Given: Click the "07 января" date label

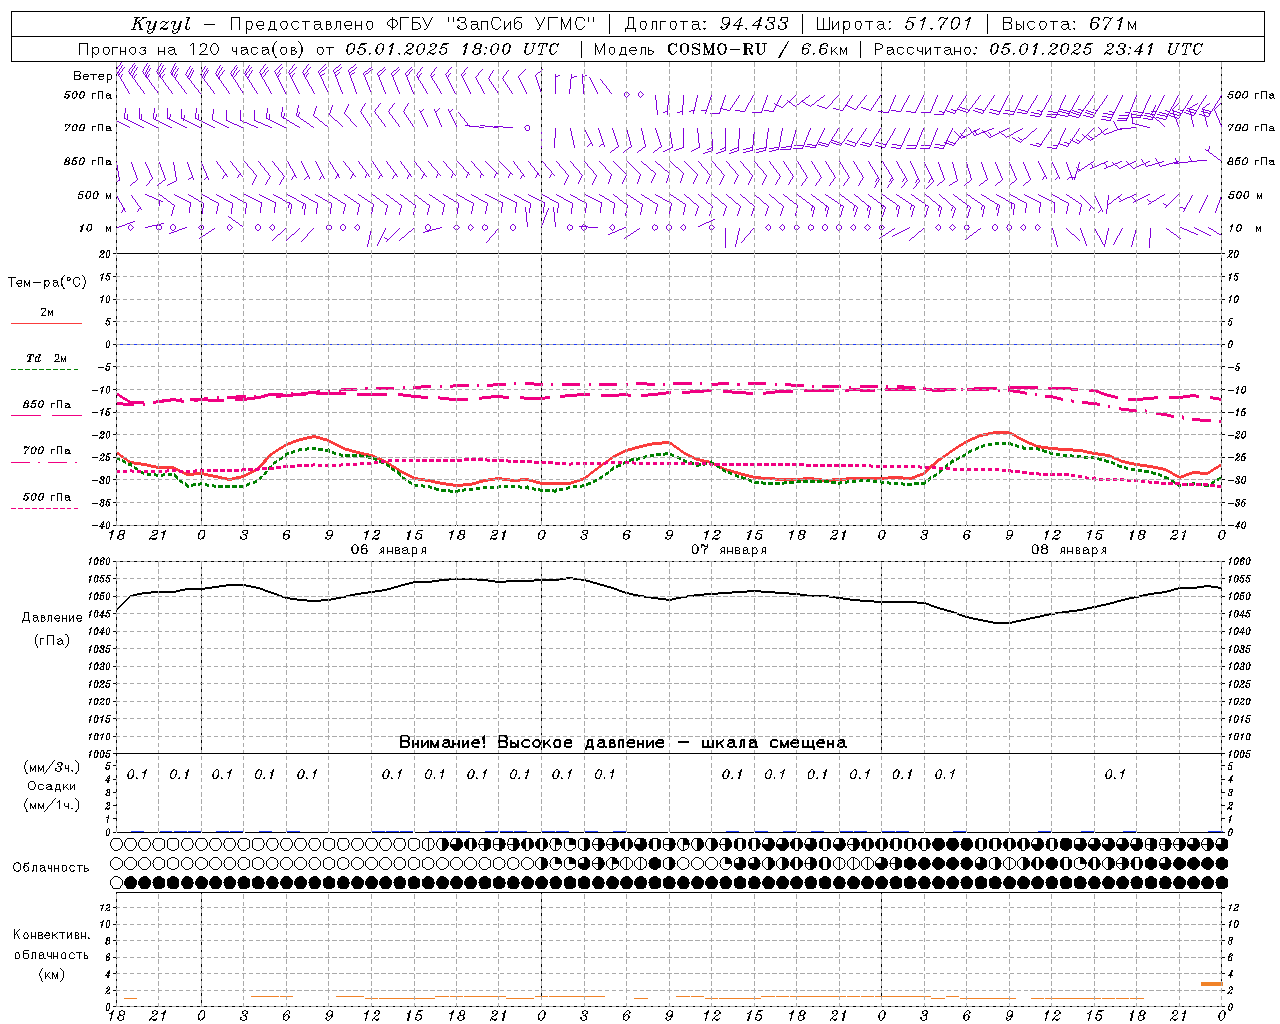Looking at the screenshot, I should (x=729, y=550).
